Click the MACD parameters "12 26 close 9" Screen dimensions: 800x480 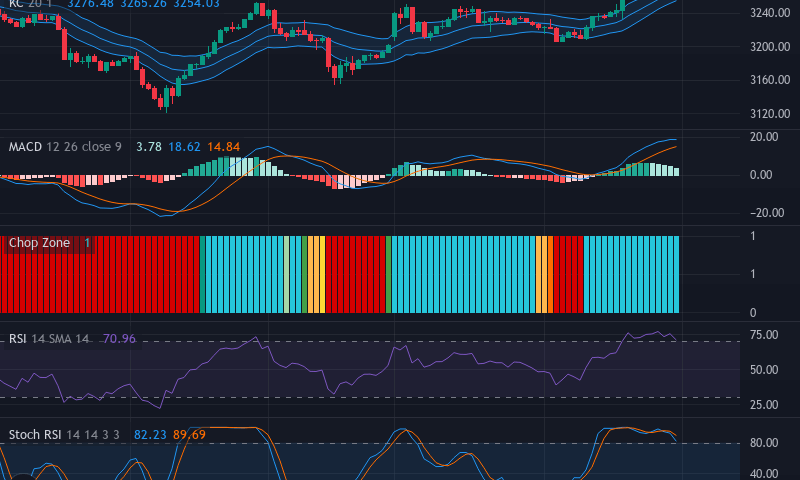pos(84,147)
